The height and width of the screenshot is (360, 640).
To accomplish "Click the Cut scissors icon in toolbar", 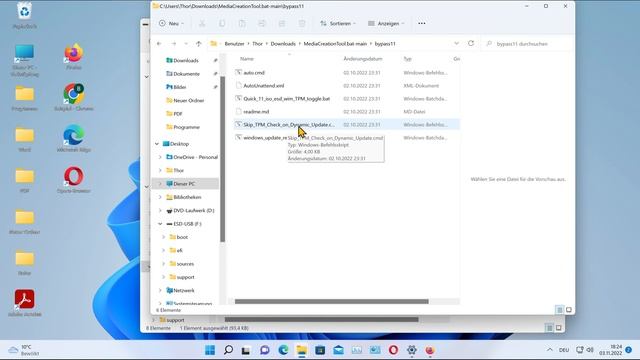I will coord(202,24).
